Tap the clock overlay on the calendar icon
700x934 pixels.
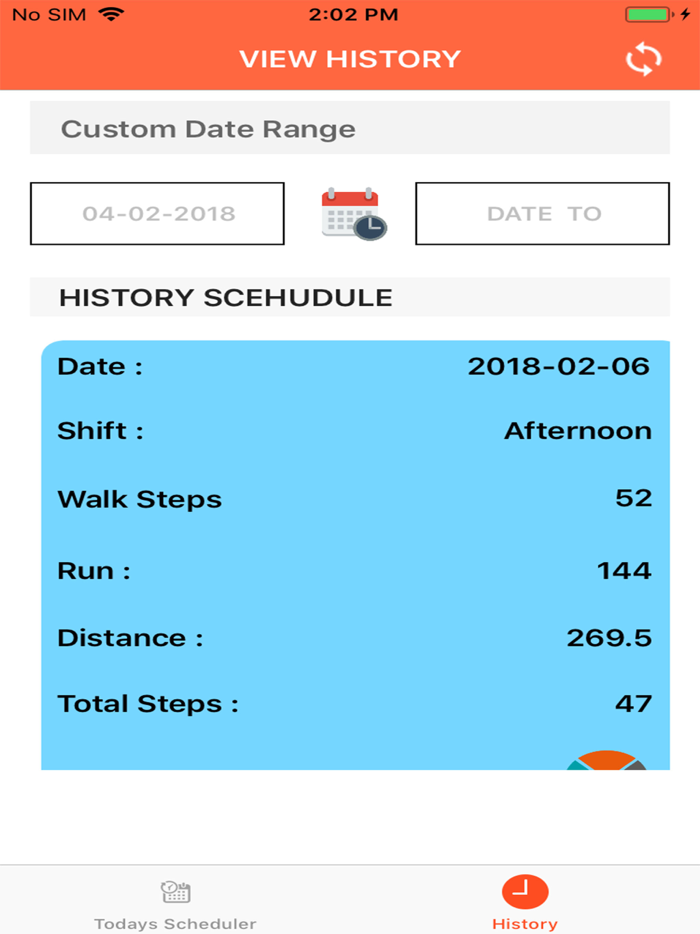(369, 227)
